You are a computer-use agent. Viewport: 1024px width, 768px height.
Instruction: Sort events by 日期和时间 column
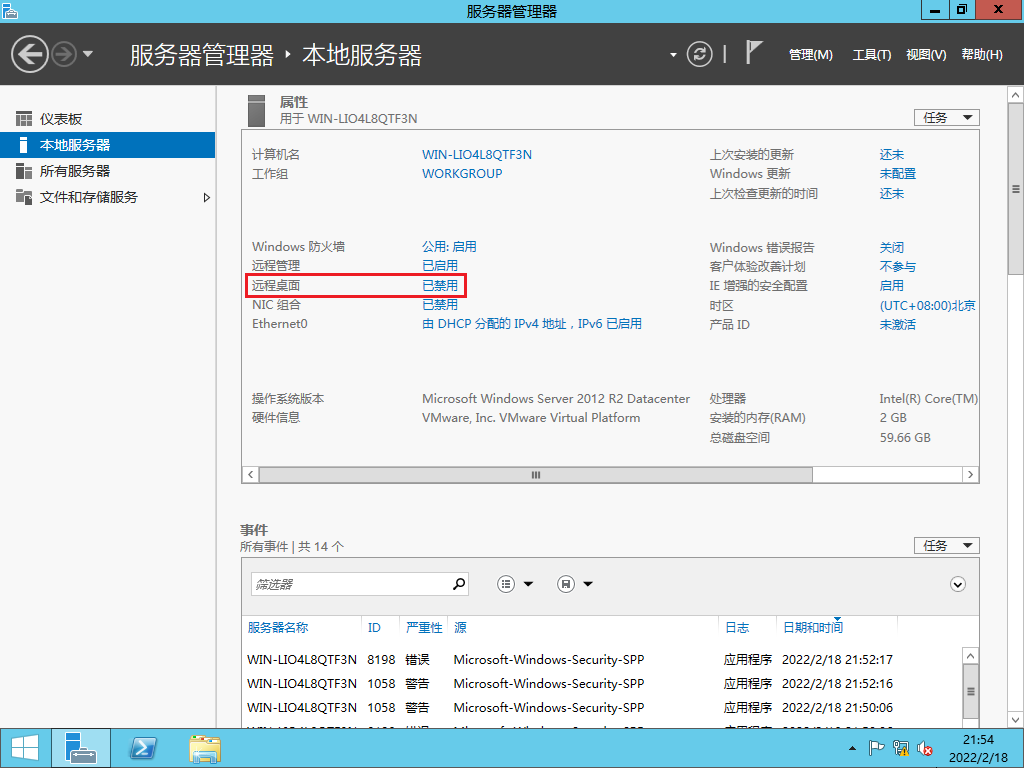coord(813,628)
